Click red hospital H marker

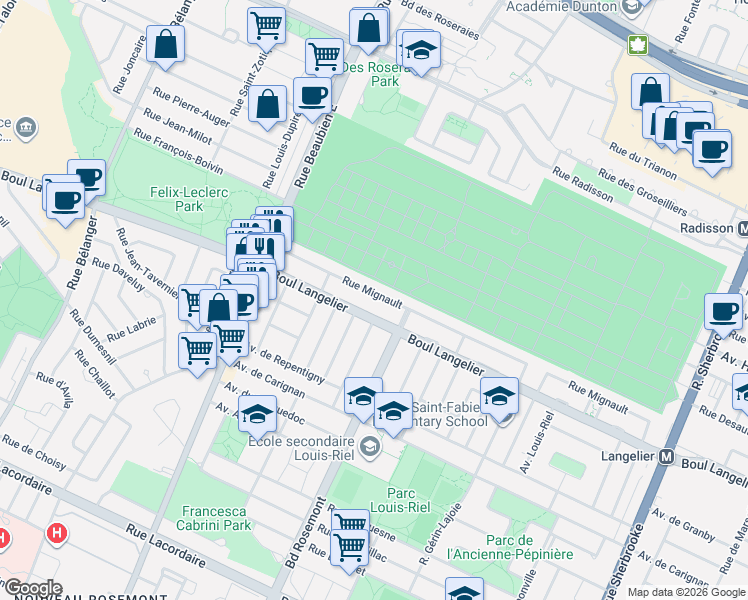(x=57, y=534)
